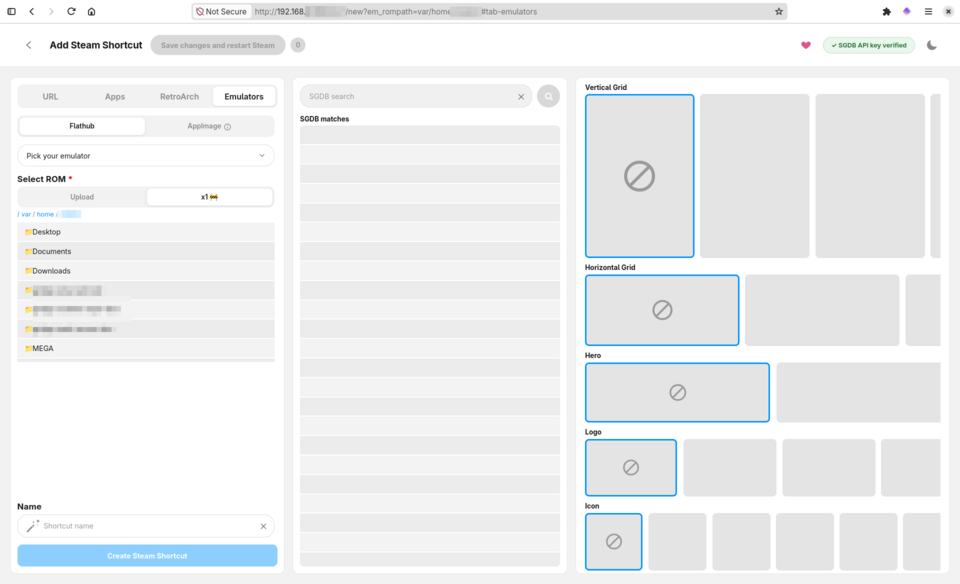This screenshot has height=584, width=960.
Task: Click the home breadcrumb link
Action: [x=45, y=214]
